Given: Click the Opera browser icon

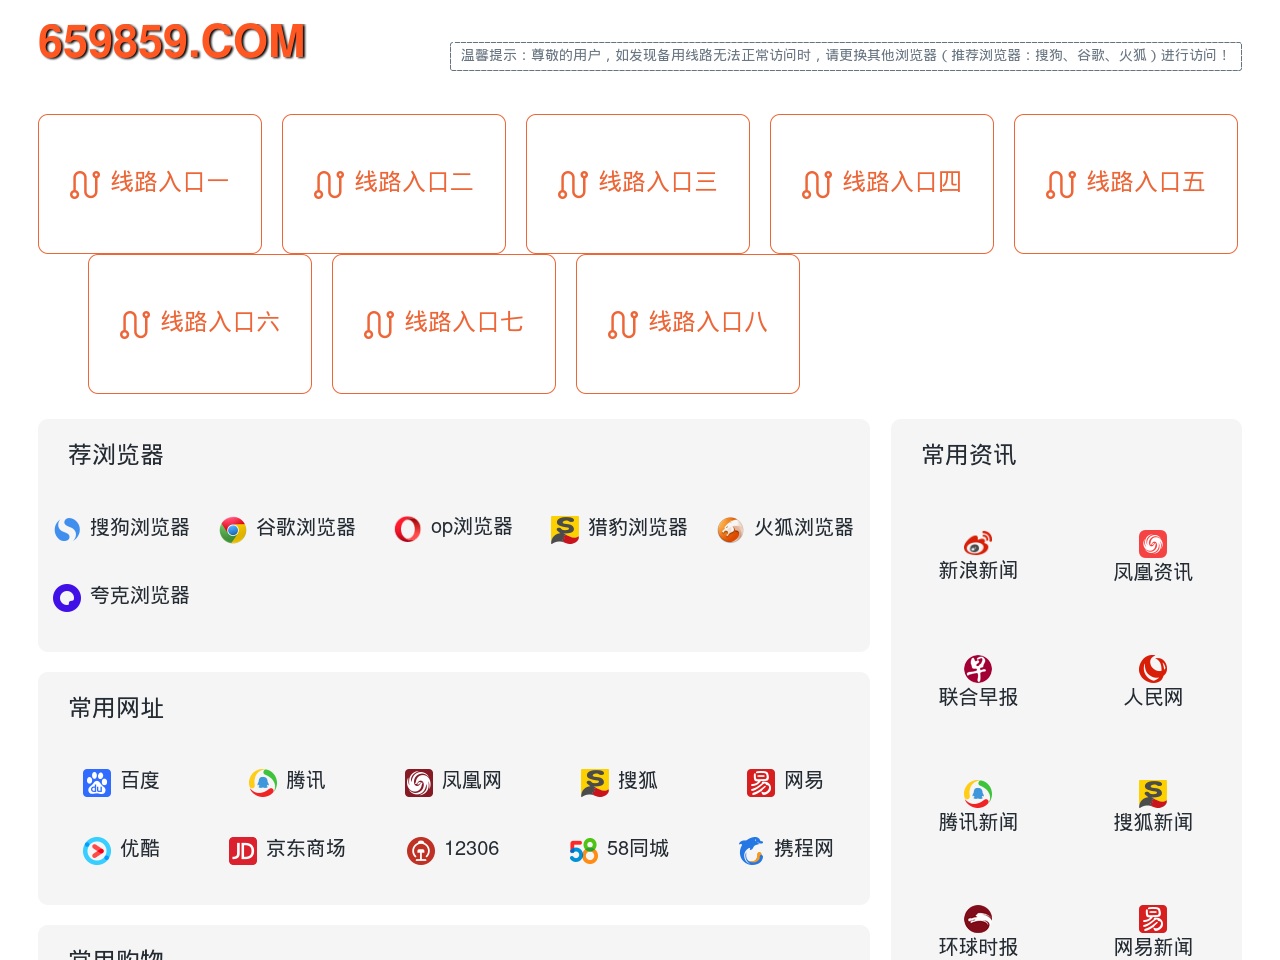Looking at the screenshot, I should point(408,529).
